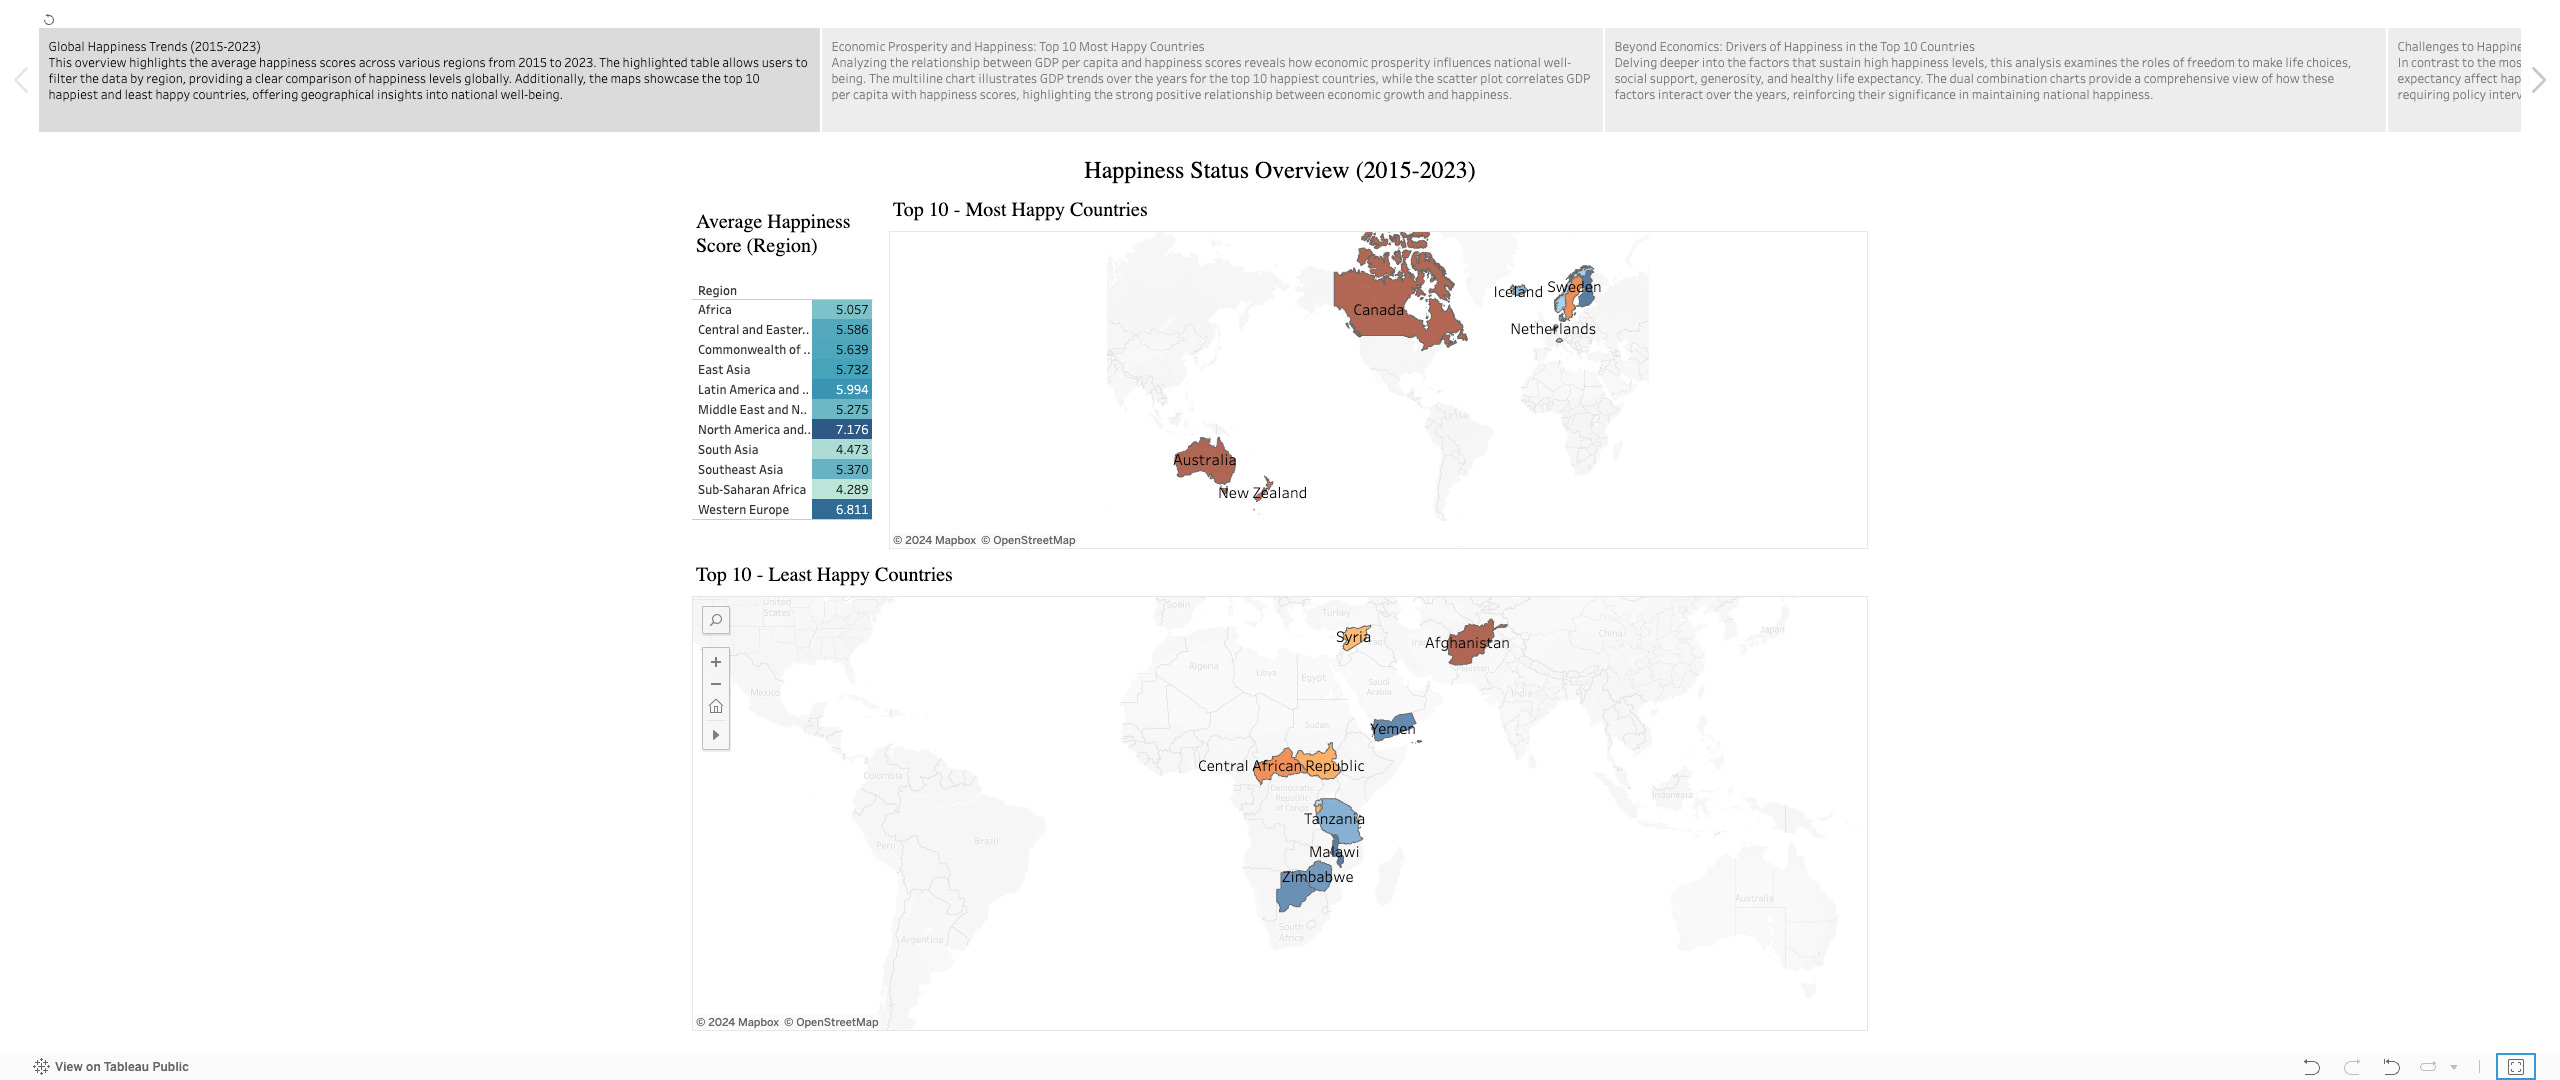Click the Replay animation icon

pos(2428,1067)
